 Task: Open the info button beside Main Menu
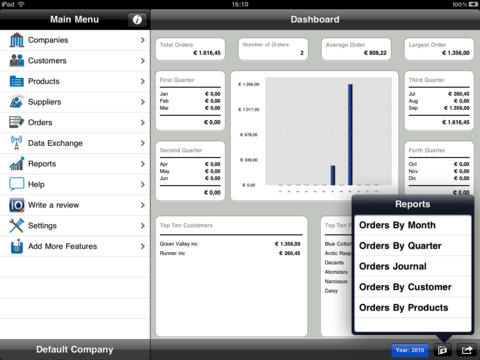click(137, 20)
